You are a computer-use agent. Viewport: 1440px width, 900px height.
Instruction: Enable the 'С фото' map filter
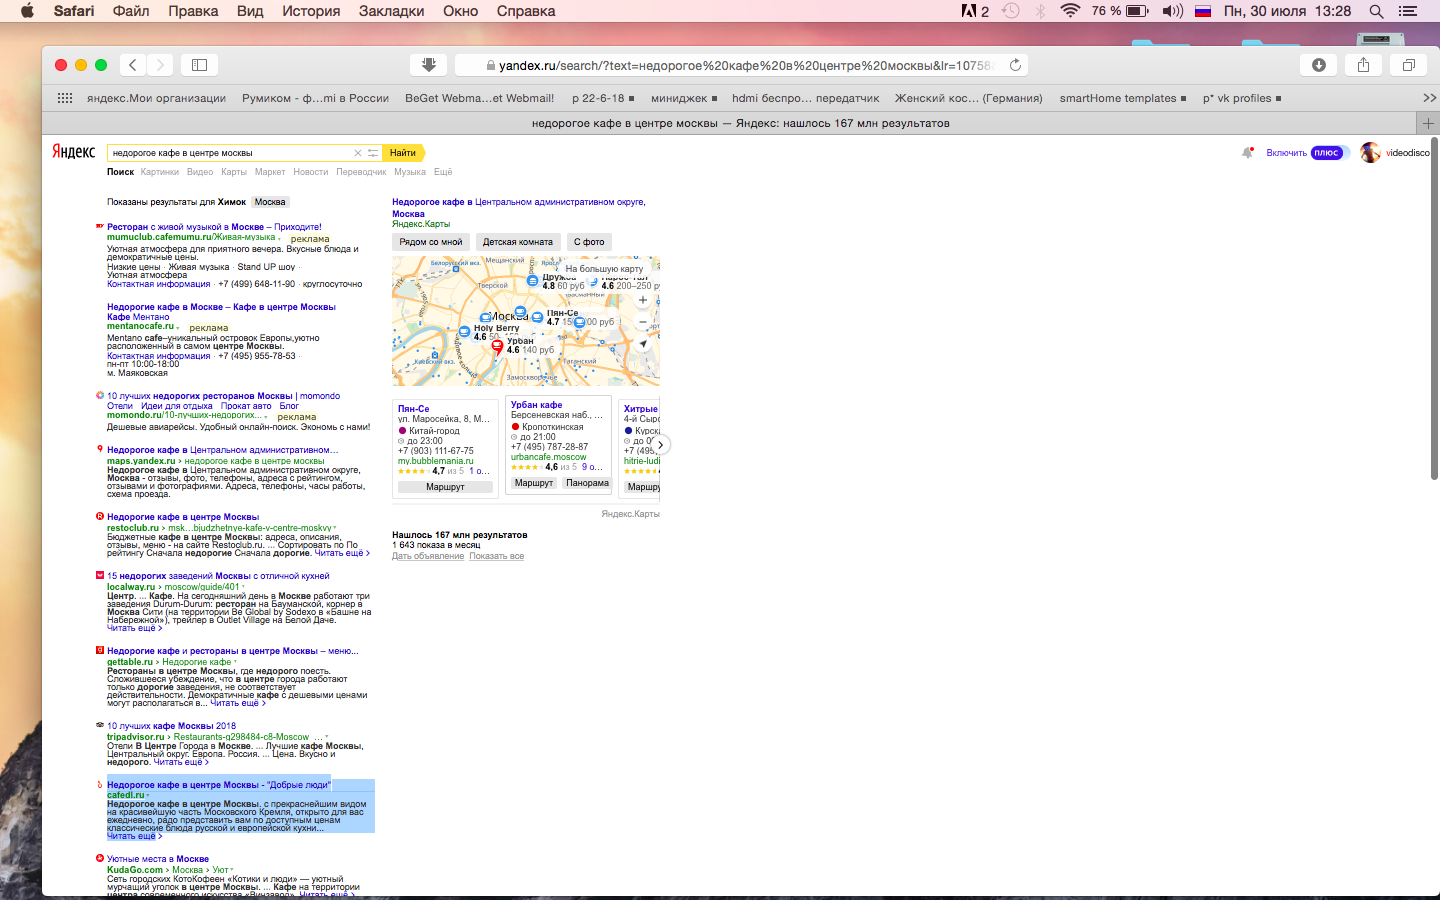589,242
